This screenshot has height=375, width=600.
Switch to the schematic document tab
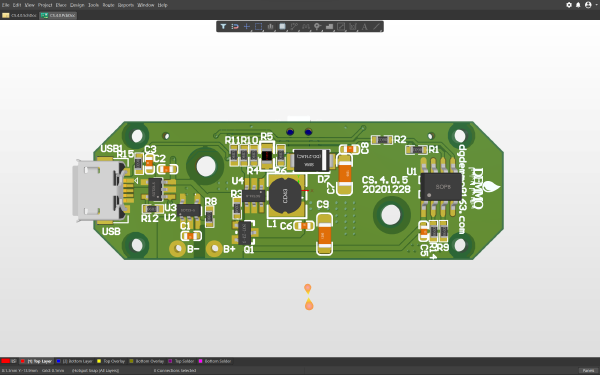tap(20, 15)
